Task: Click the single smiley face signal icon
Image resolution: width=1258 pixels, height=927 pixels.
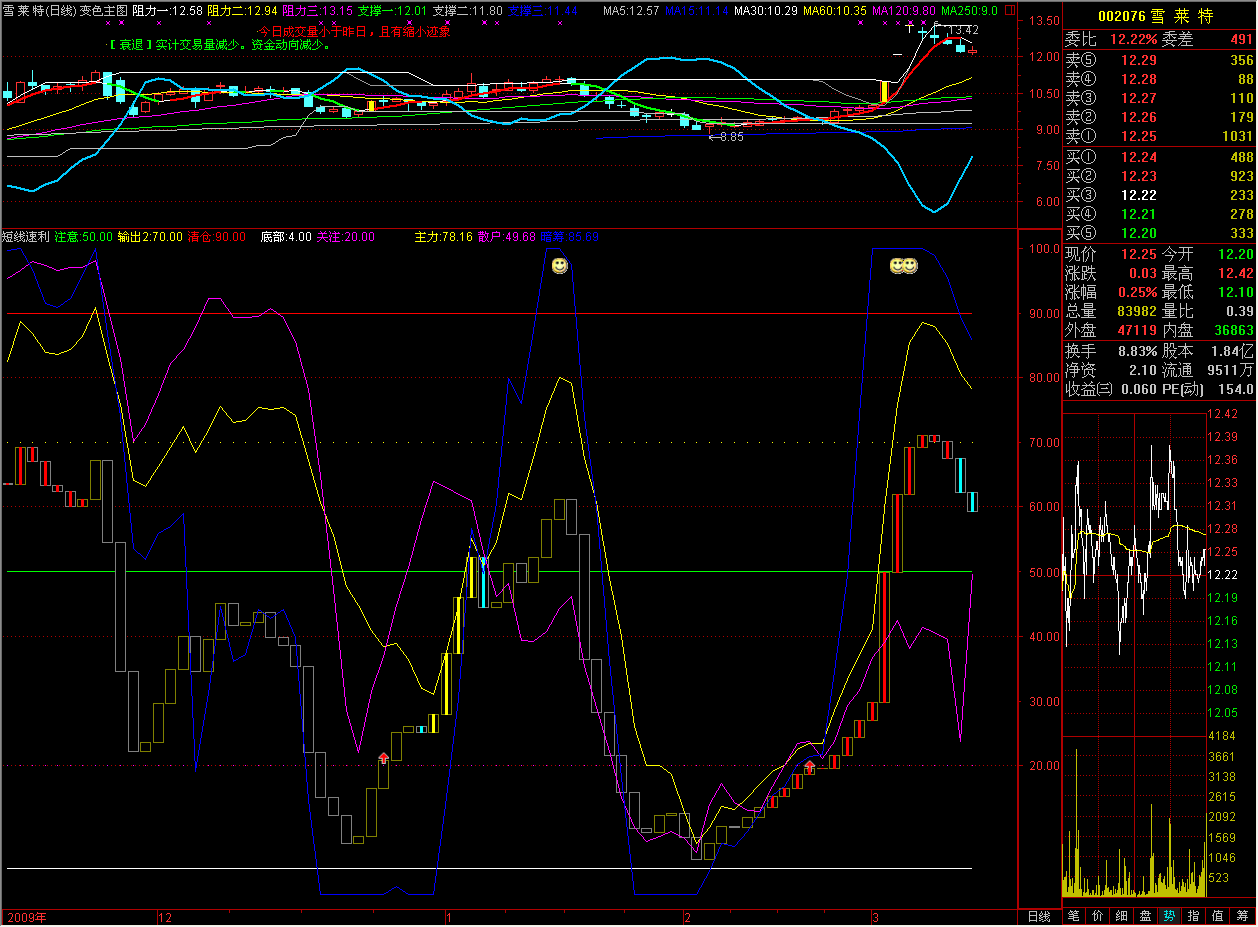Action: (560, 266)
